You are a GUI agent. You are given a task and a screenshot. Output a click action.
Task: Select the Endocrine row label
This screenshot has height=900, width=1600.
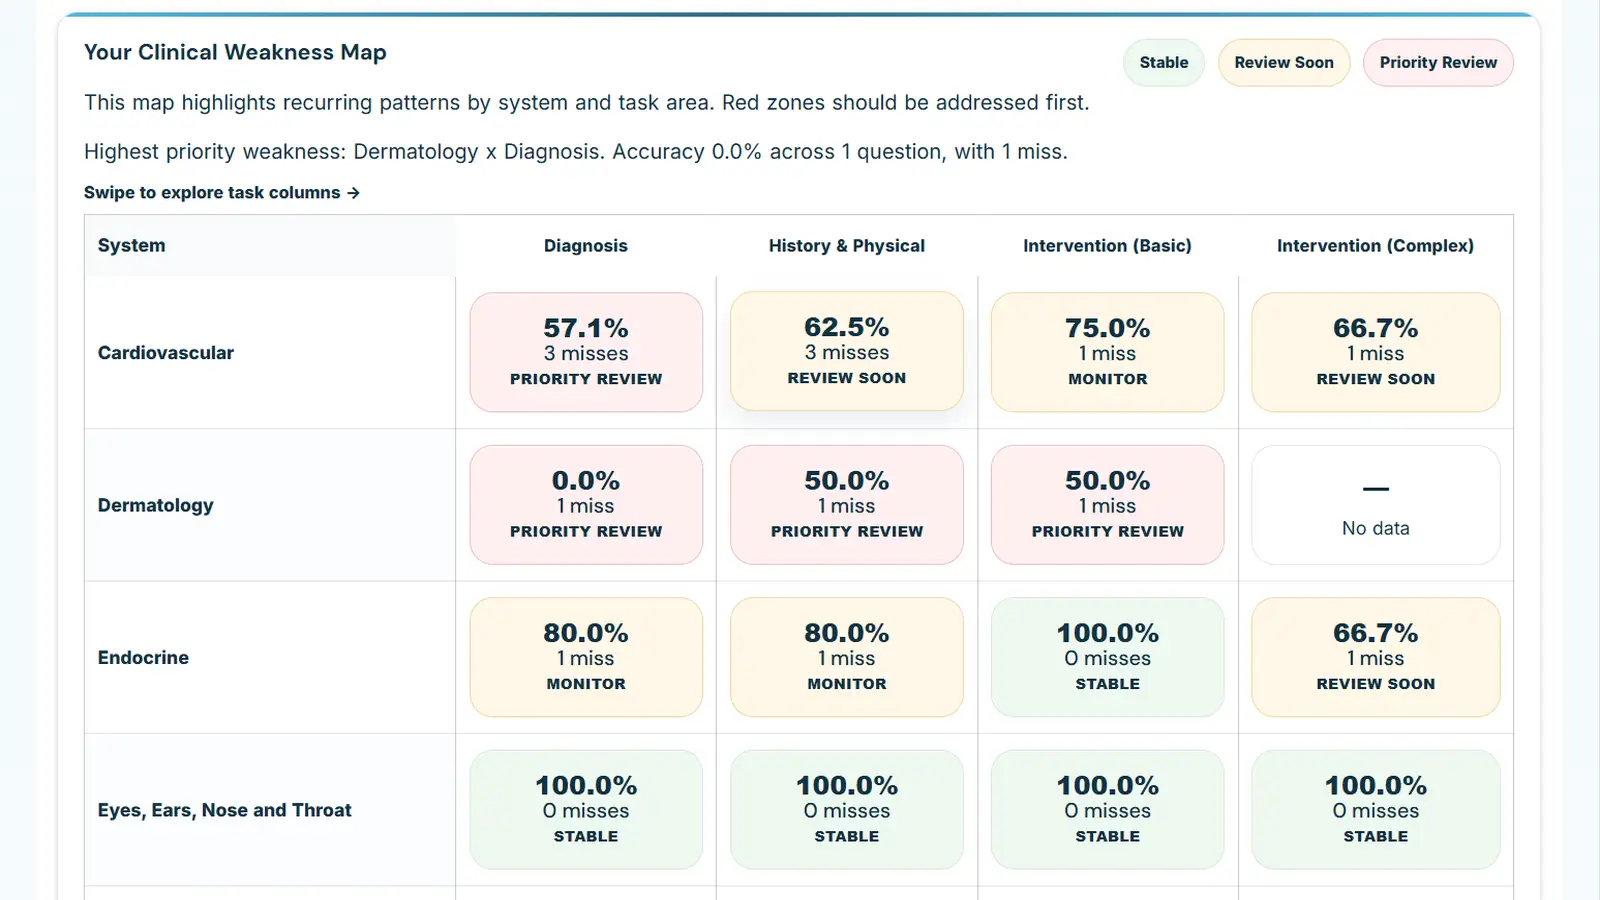click(x=143, y=657)
